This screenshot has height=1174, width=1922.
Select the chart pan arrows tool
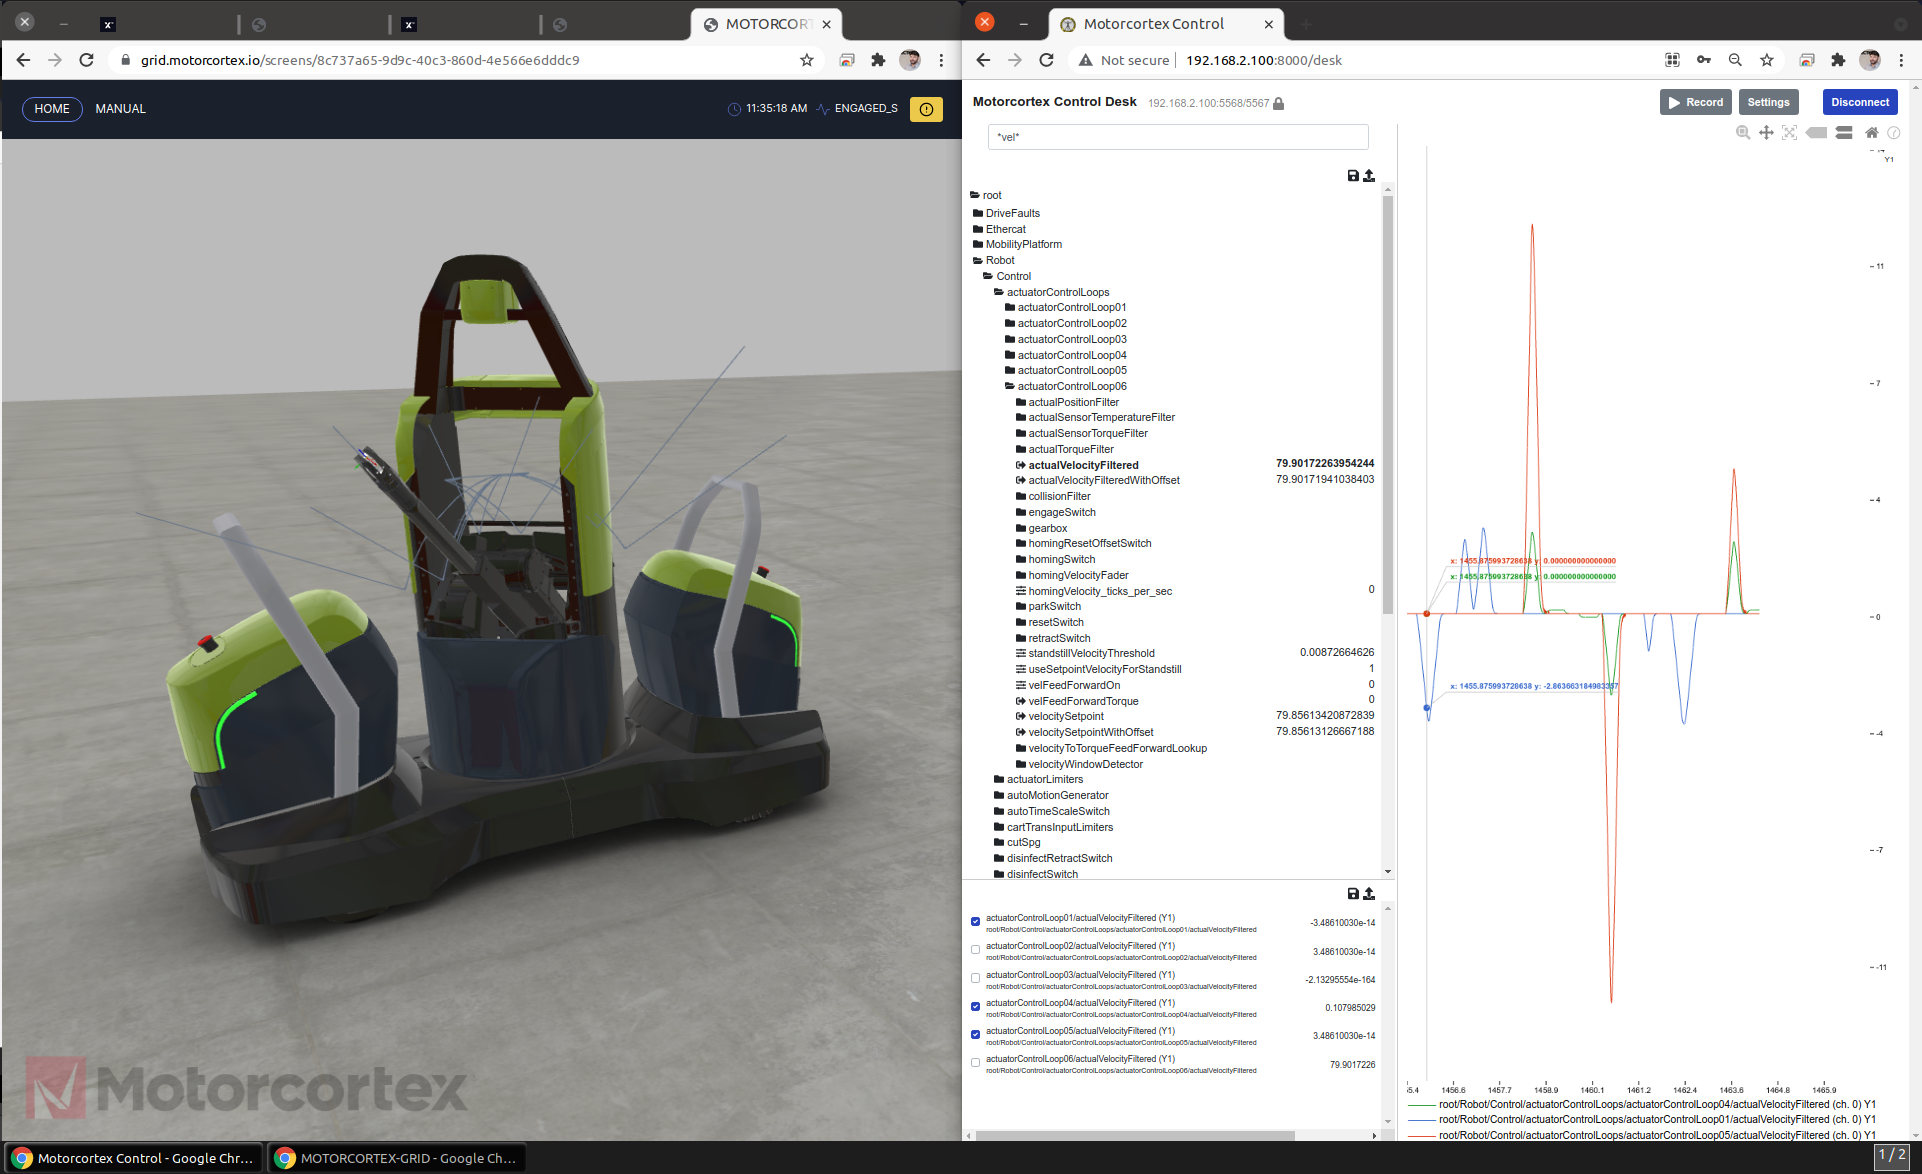[x=1766, y=133]
